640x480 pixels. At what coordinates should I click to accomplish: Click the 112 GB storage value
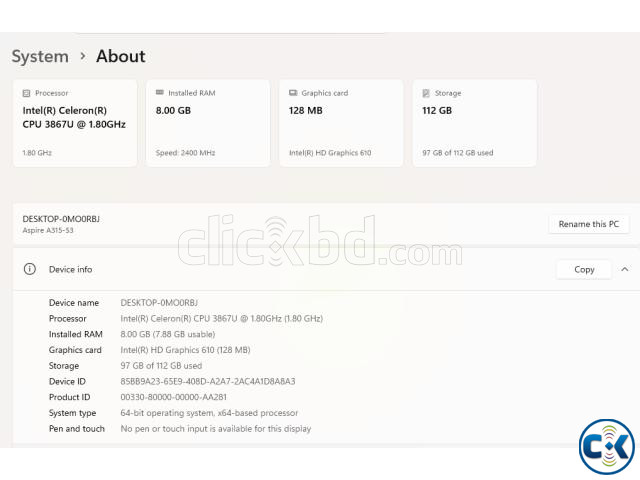(437, 111)
